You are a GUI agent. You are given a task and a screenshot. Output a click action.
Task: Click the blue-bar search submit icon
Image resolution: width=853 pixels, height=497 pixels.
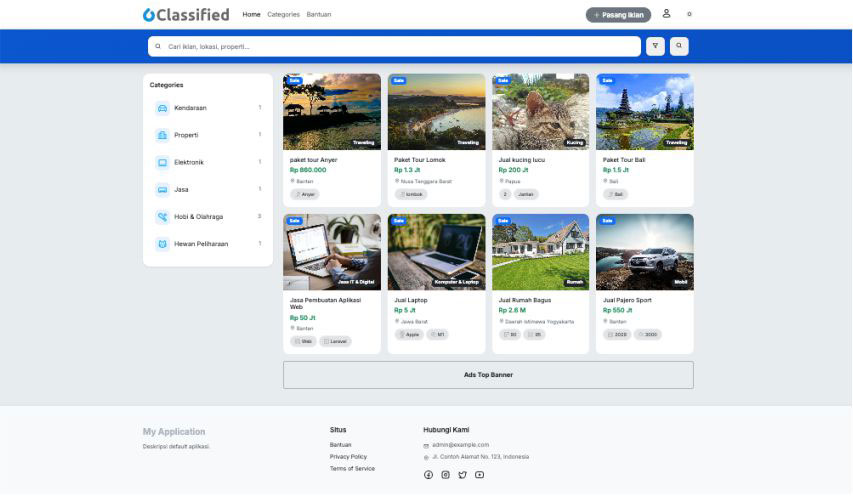click(679, 46)
